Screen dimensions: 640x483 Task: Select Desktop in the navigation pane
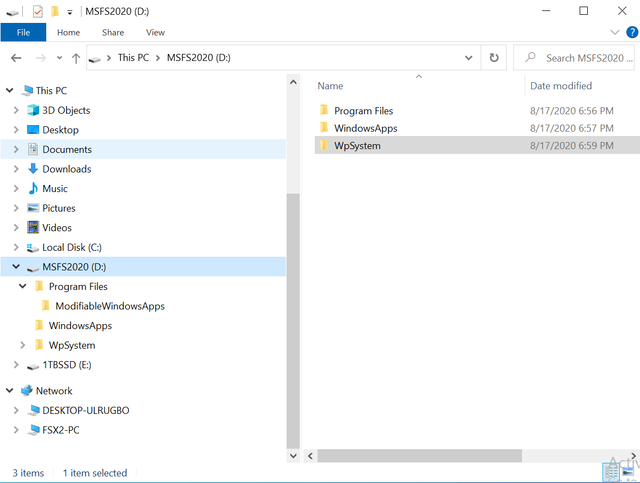[x=60, y=130]
